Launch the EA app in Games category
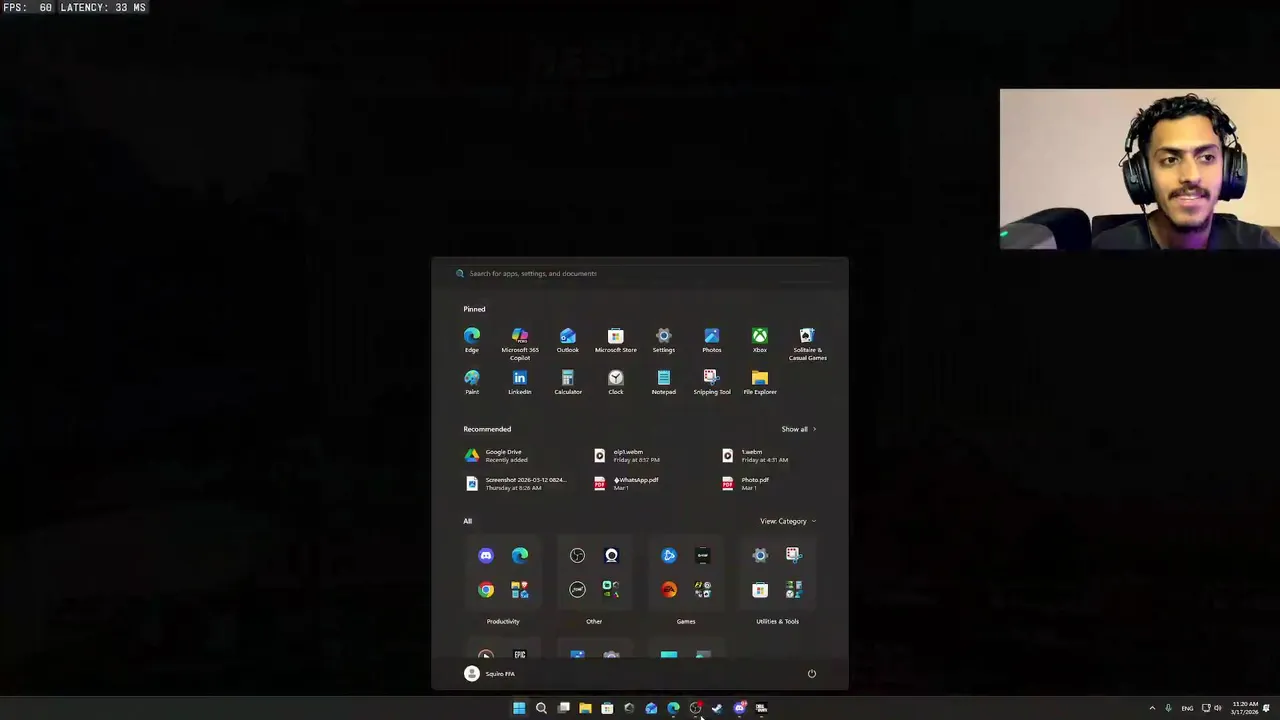The width and height of the screenshot is (1280, 720). point(669,590)
